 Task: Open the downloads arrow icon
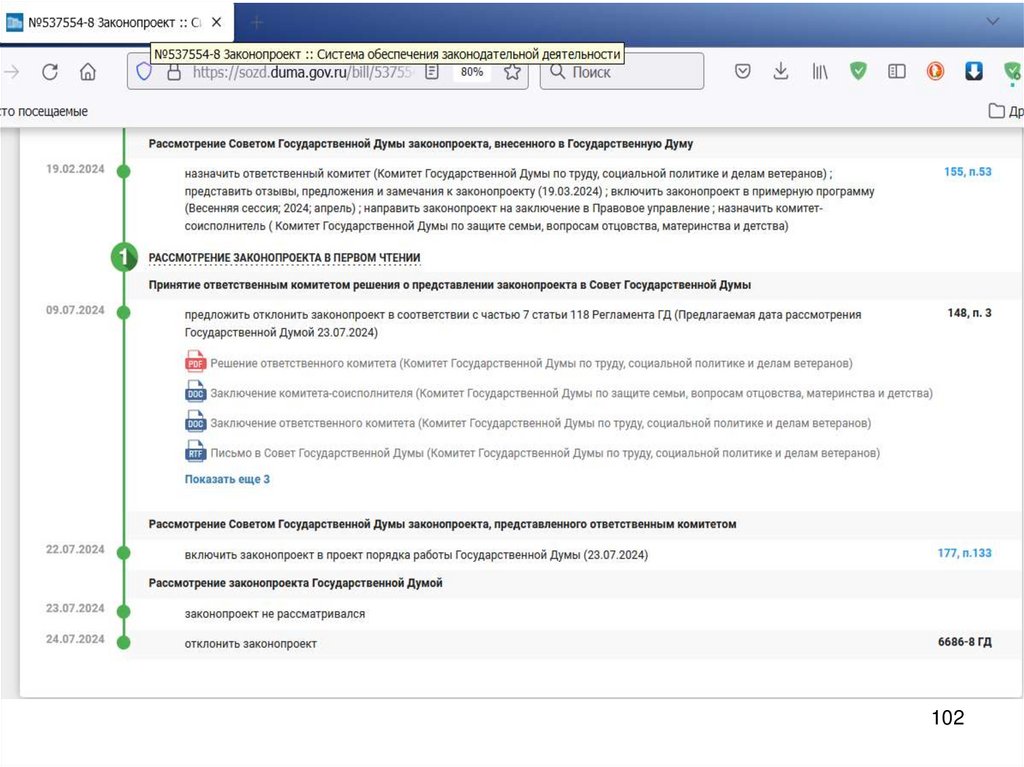[x=780, y=71]
